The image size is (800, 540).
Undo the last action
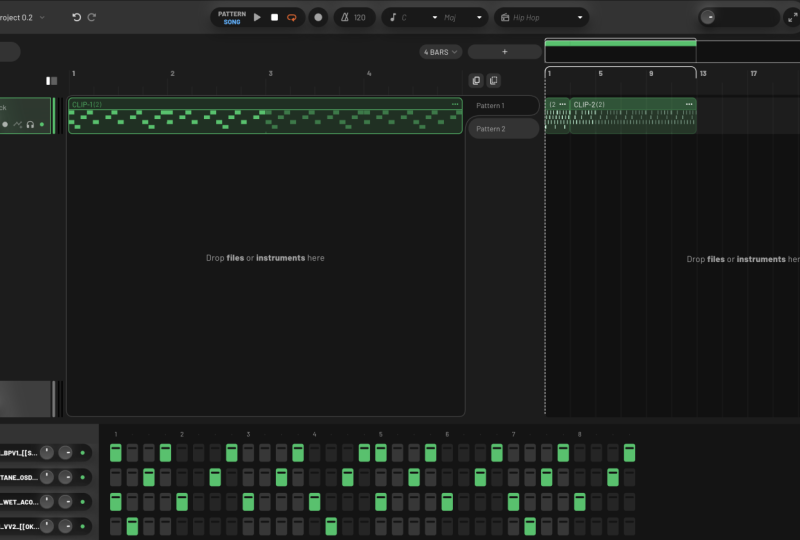(x=77, y=17)
